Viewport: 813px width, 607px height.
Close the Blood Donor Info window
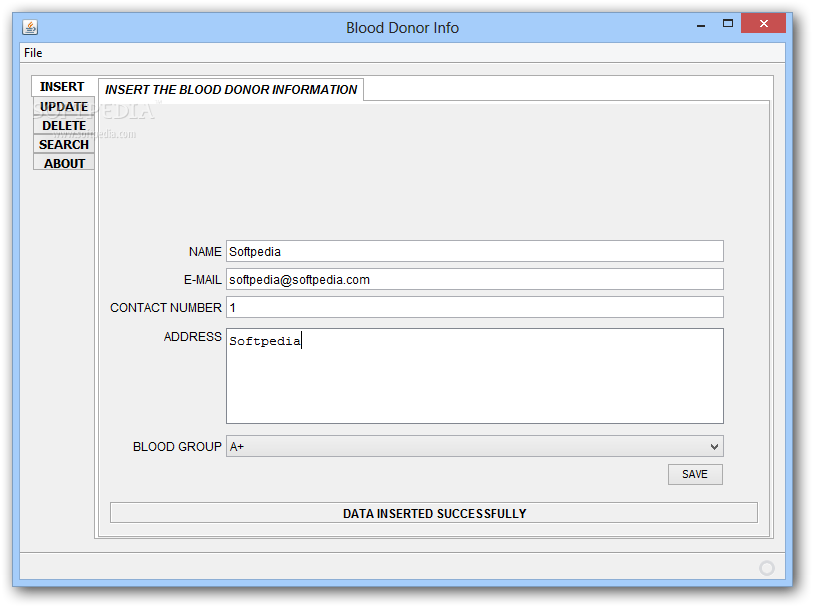(763, 23)
